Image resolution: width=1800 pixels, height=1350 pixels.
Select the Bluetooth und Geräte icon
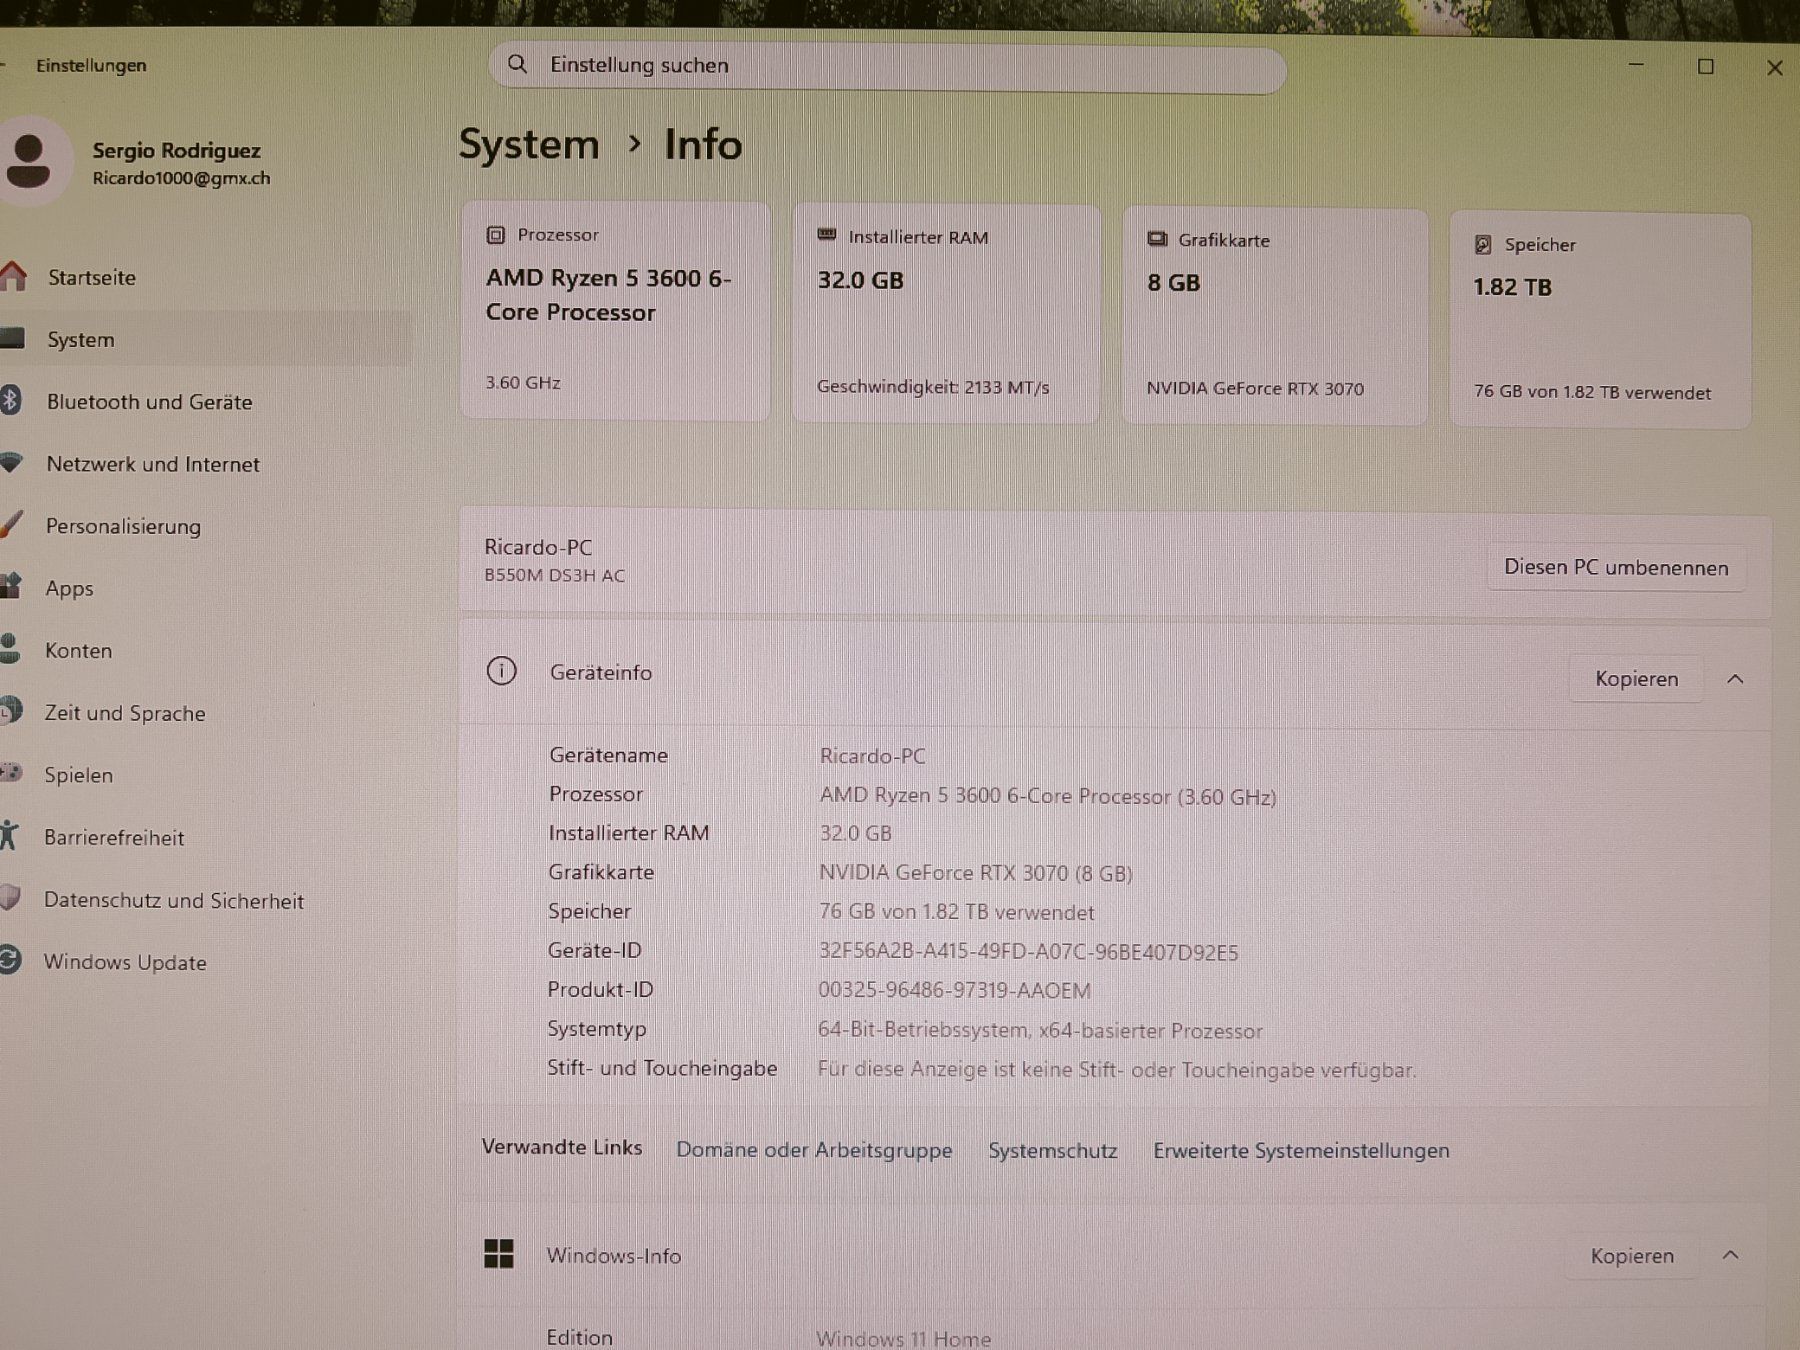click(x=10, y=400)
